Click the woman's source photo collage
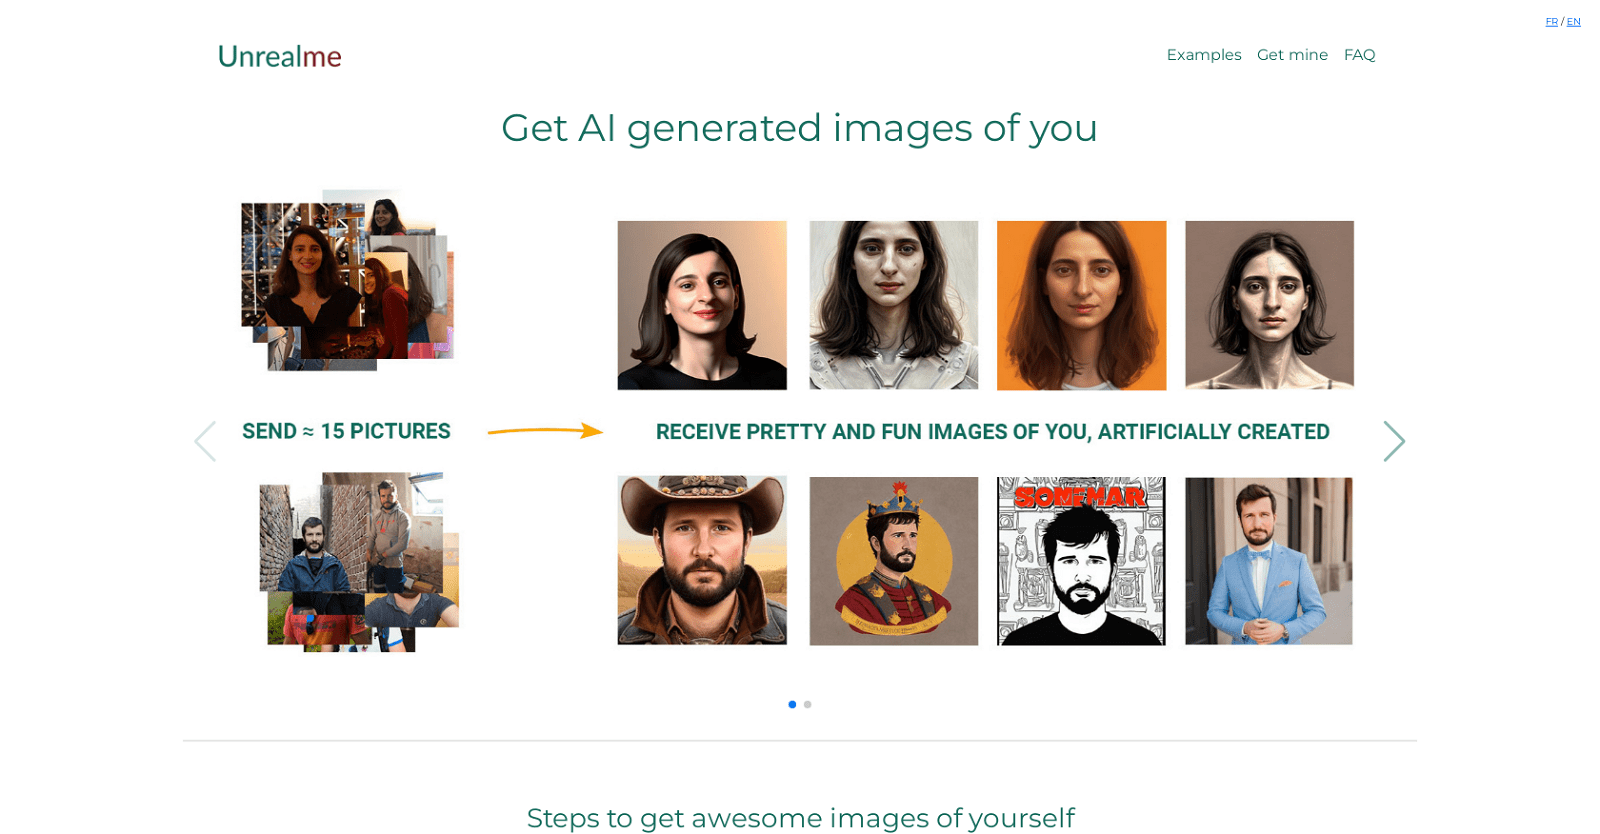The width and height of the screenshot is (1600, 834). (x=347, y=280)
